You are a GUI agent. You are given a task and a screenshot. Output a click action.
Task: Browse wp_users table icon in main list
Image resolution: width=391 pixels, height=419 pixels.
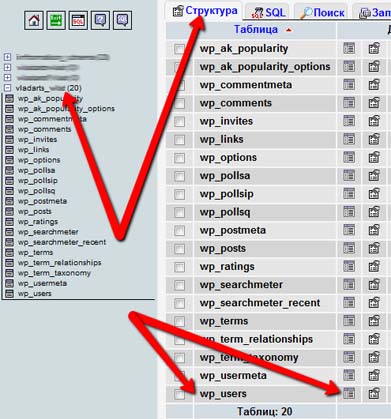coord(349,394)
